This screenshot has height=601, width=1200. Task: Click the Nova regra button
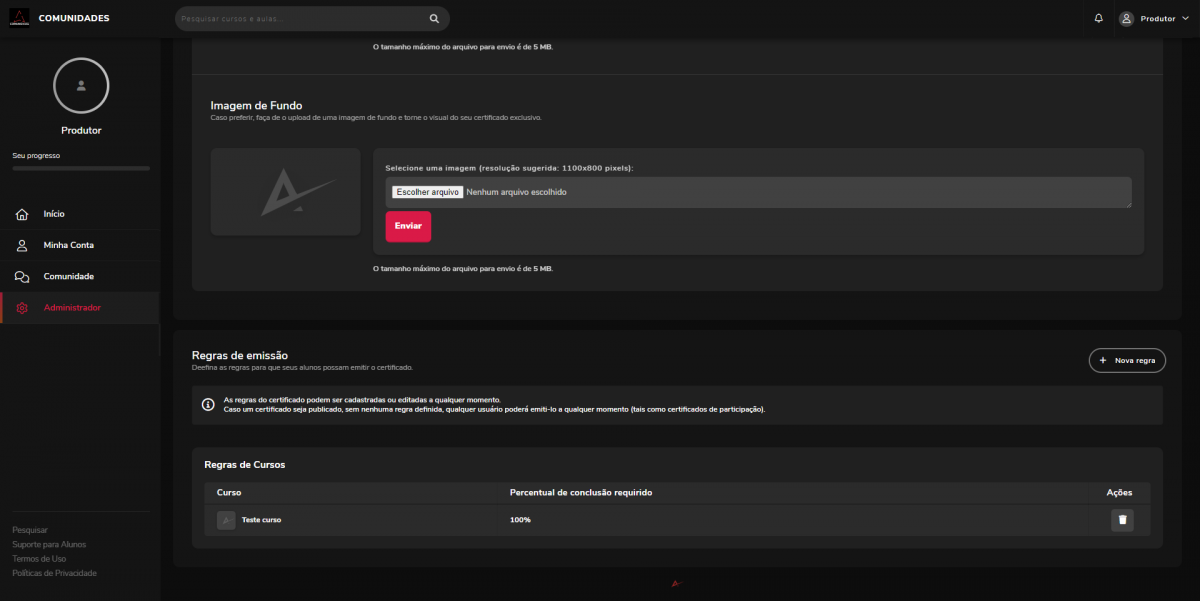point(1127,360)
